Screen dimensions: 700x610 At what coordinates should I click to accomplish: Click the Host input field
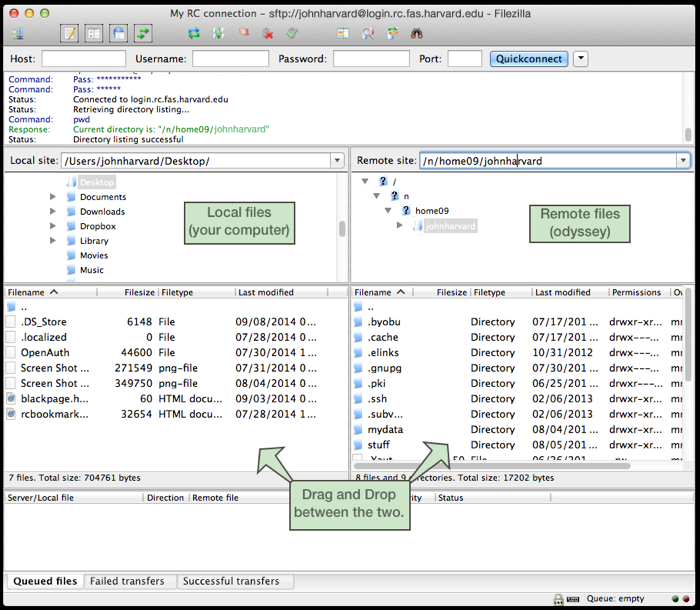tap(83, 59)
